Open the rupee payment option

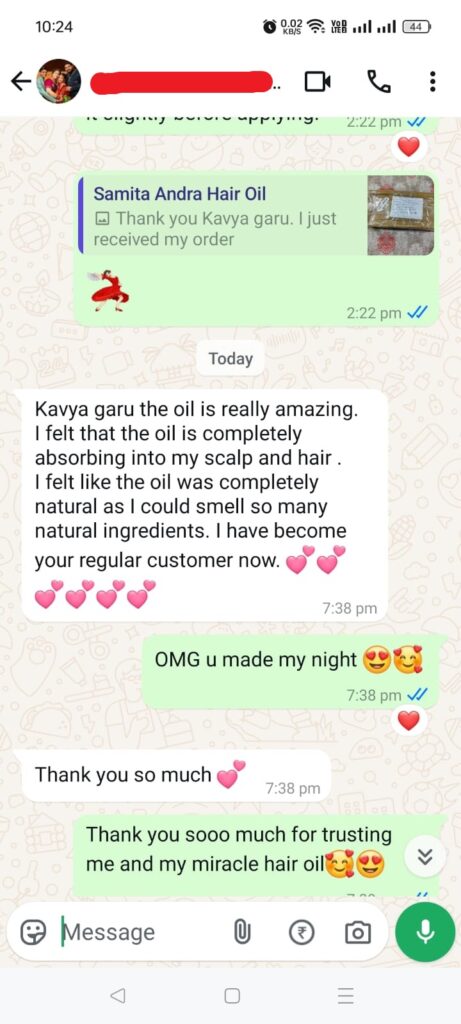click(x=301, y=933)
